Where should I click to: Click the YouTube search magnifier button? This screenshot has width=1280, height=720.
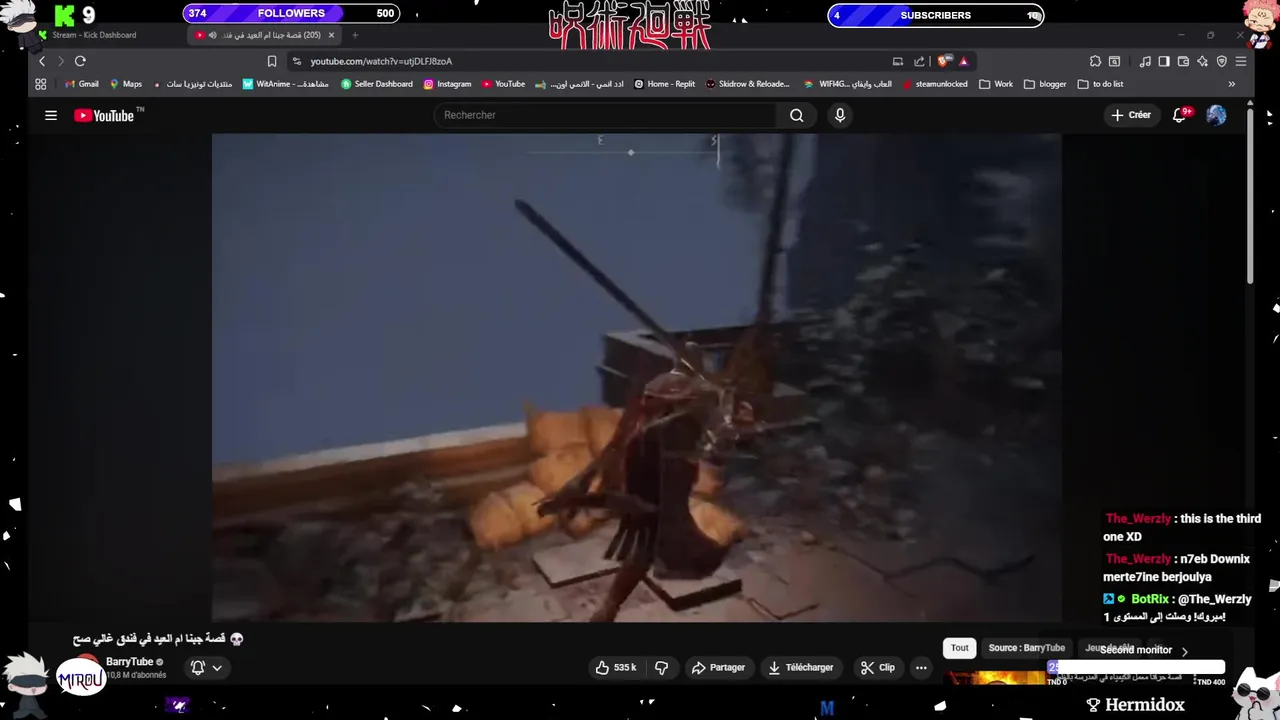pos(796,115)
